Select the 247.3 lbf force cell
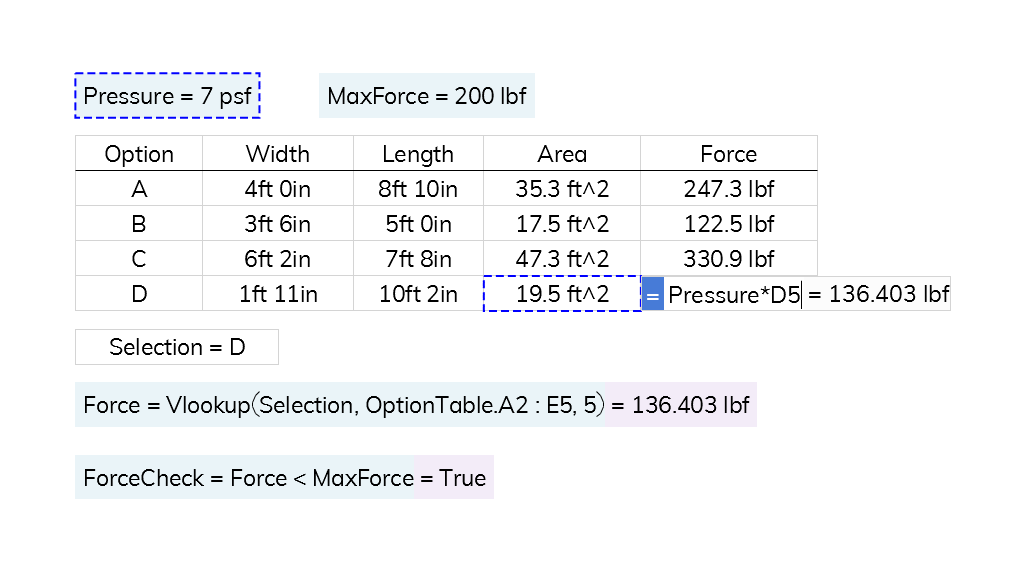 729,189
